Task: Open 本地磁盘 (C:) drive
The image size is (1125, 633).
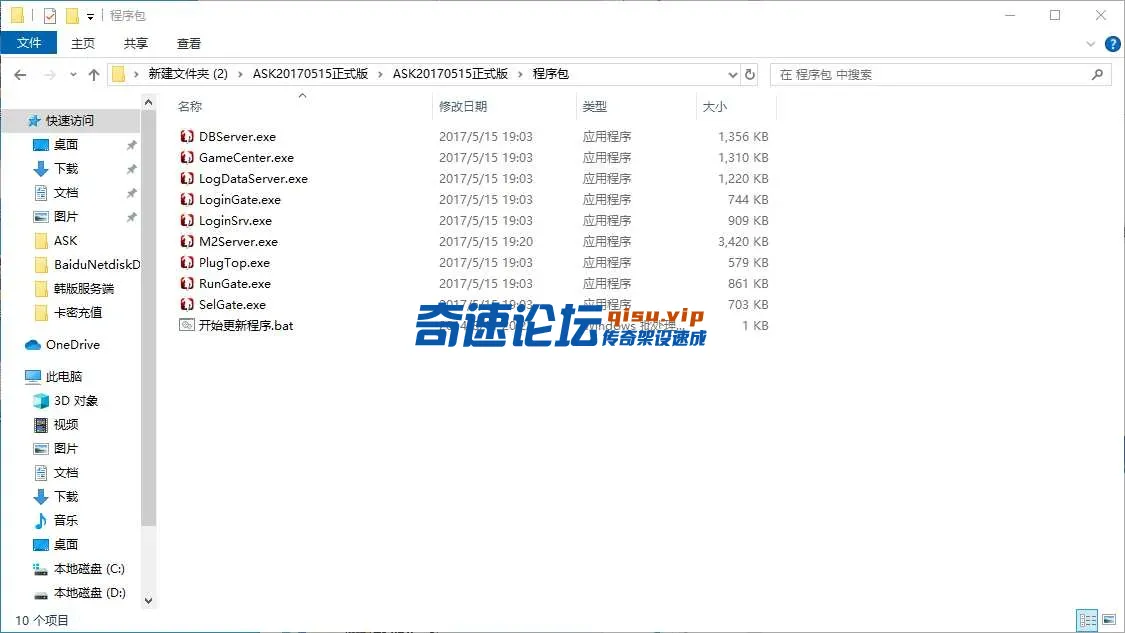Action: click(x=79, y=568)
